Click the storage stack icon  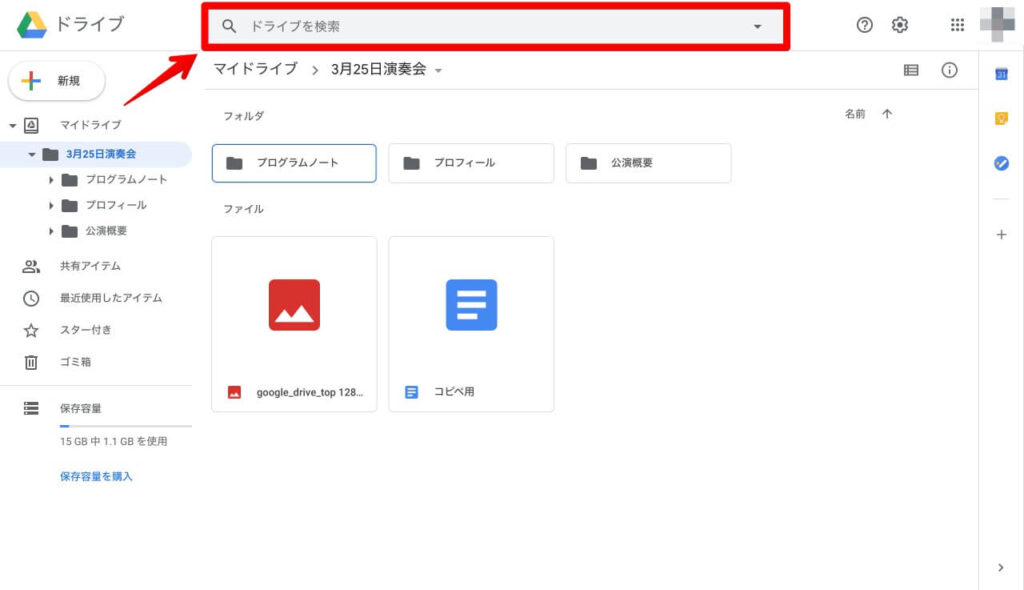pyautogui.click(x=31, y=408)
